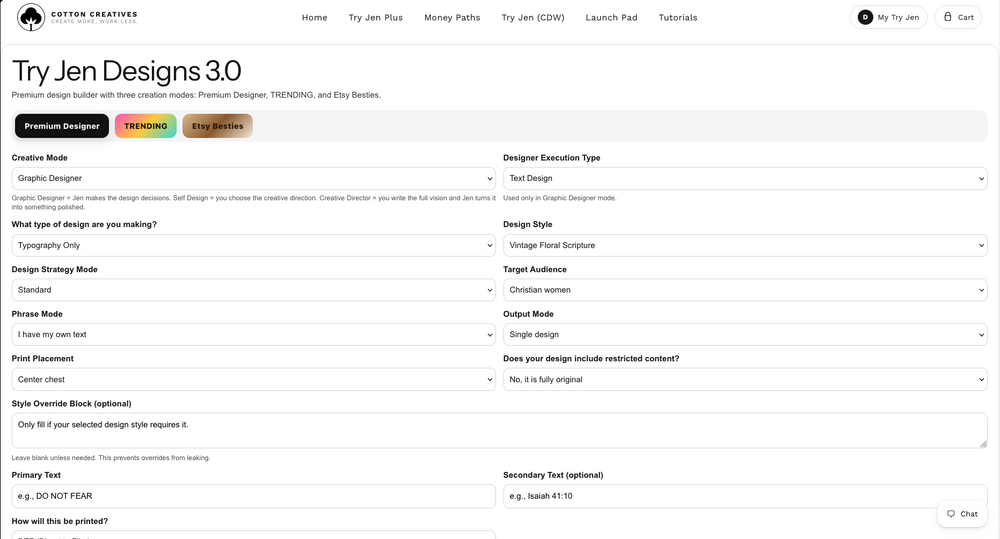Click the Cotton Creatives tree logo icon
The height and width of the screenshot is (539, 1000).
[31, 17]
